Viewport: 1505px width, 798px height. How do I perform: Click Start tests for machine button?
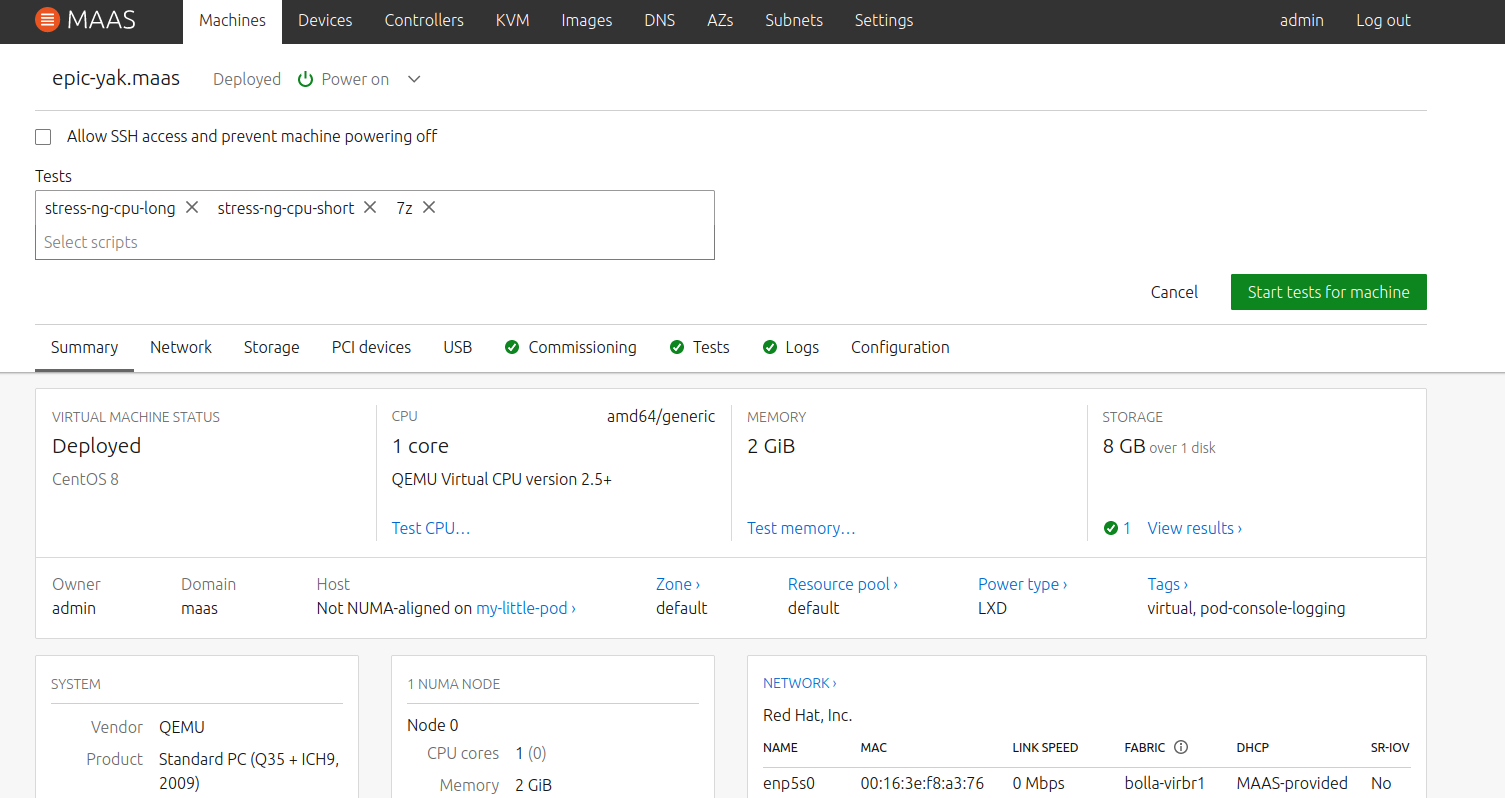coord(1328,292)
